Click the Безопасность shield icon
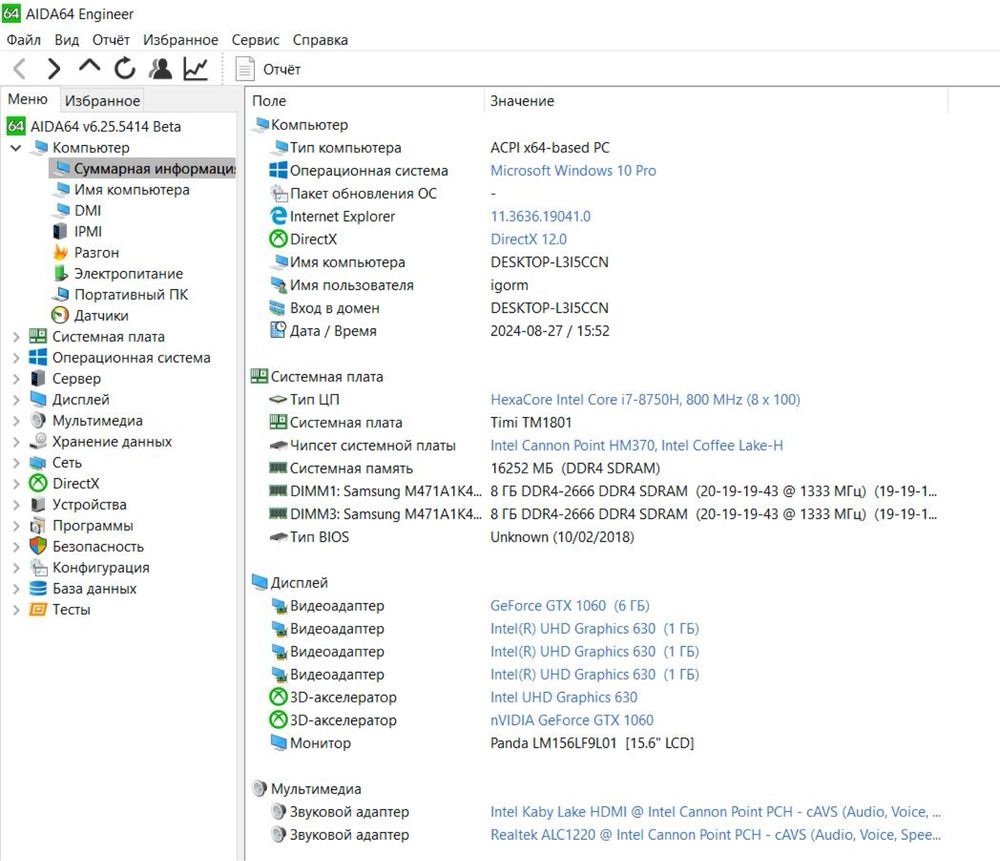Screen dimensions: 1000x861 (38, 547)
